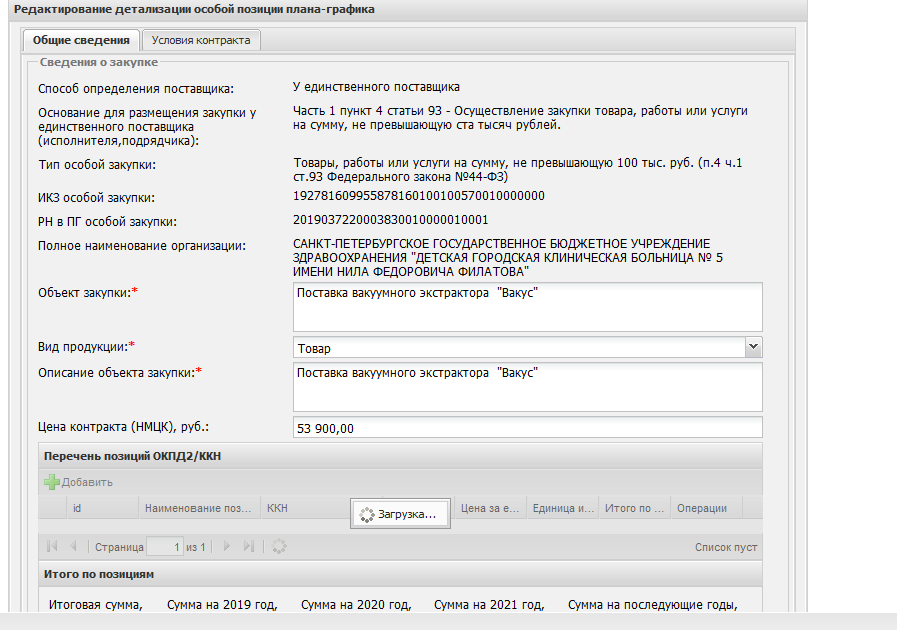The image size is (897, 630).
Task: Click the Наименование поз... column header
Action: (x=198, y=508)
